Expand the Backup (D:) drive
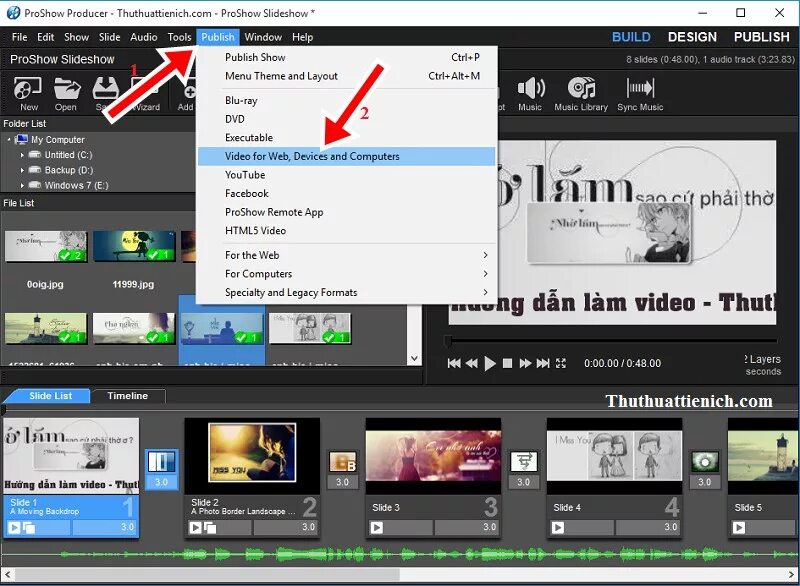The image size is (800, 586). pyautogui.click(x=22, y=170)
